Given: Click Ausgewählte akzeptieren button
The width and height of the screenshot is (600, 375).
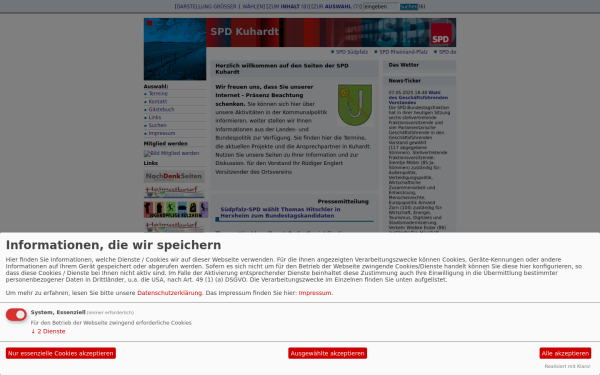Looking at the screenshot, I should point(328,353).
